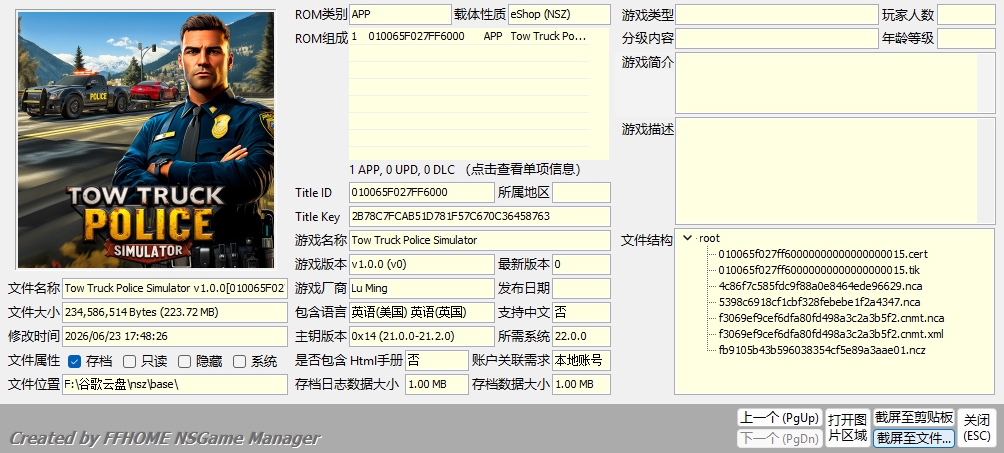Click the 文件位置 file path field
The width and height of the screenshot is (1004, 453).
[x=175, y=384]
